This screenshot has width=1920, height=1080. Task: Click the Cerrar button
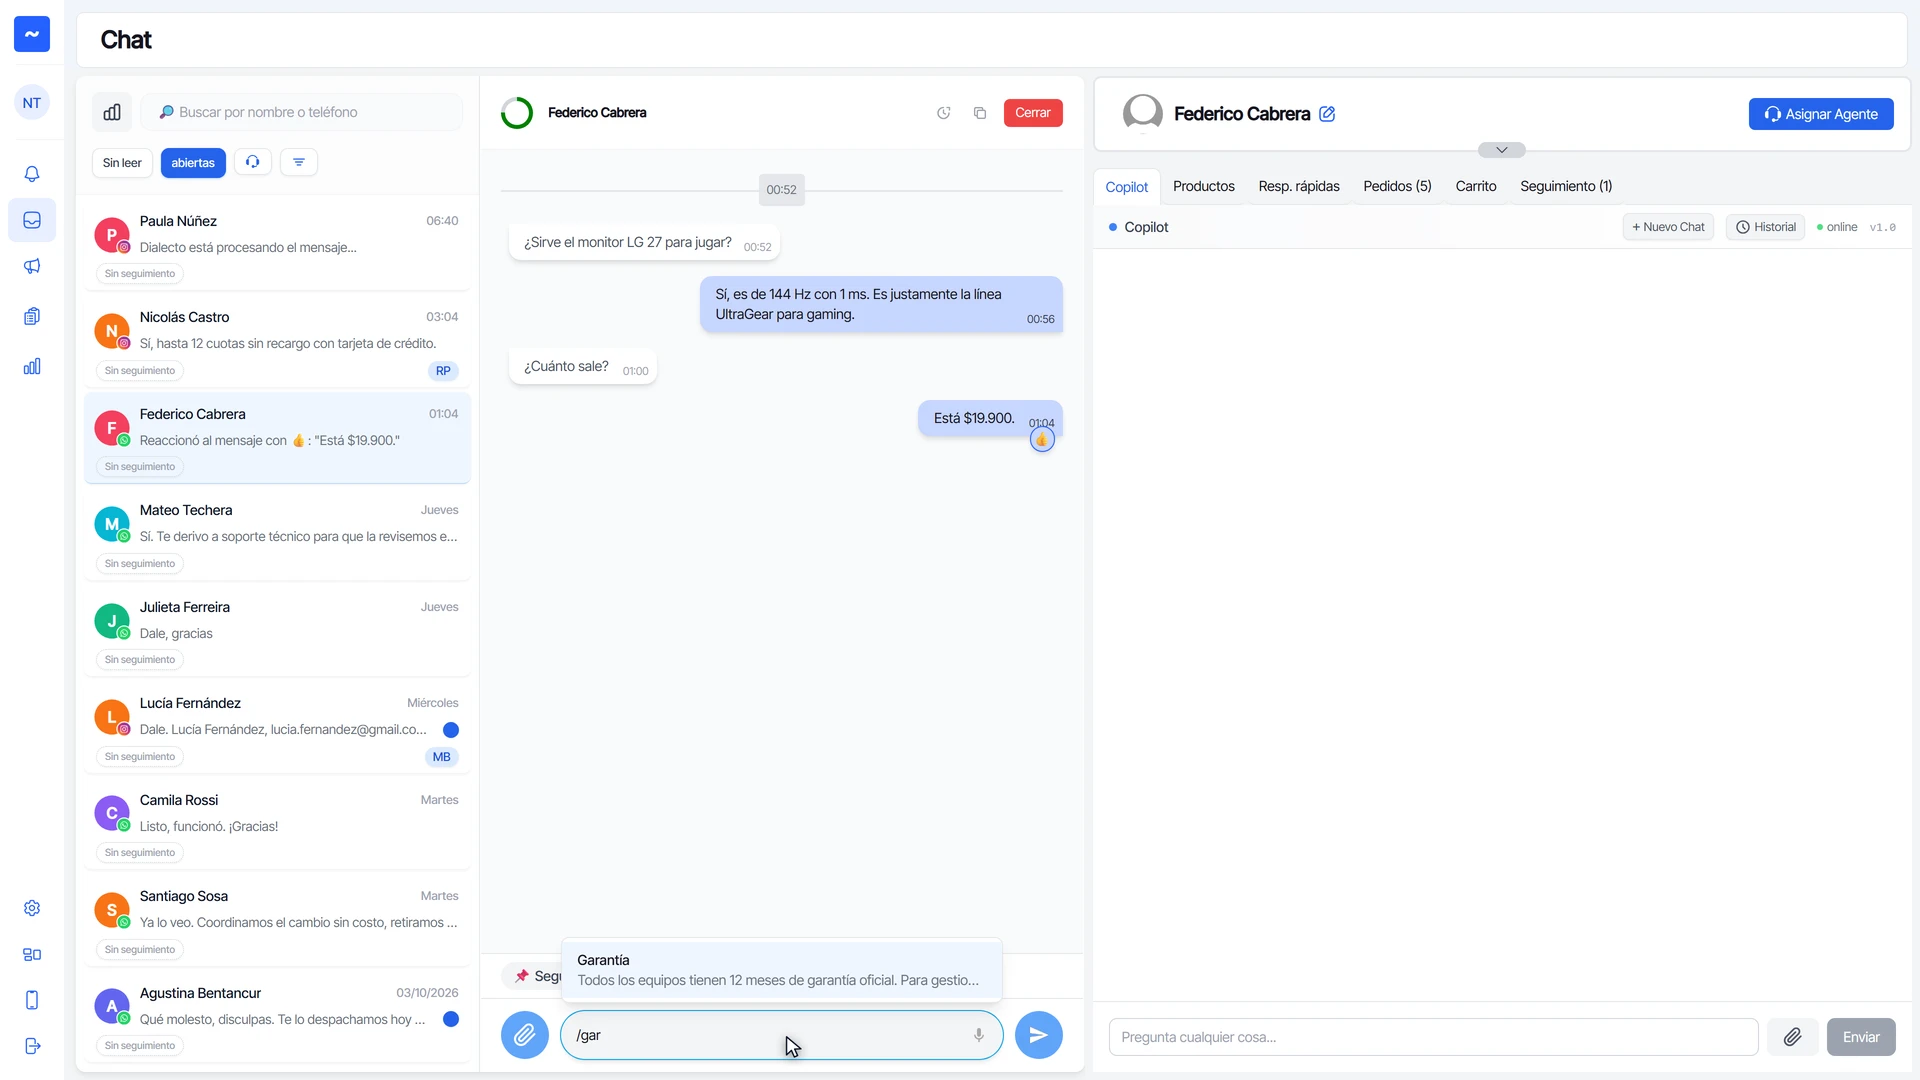coord(1033,113)
